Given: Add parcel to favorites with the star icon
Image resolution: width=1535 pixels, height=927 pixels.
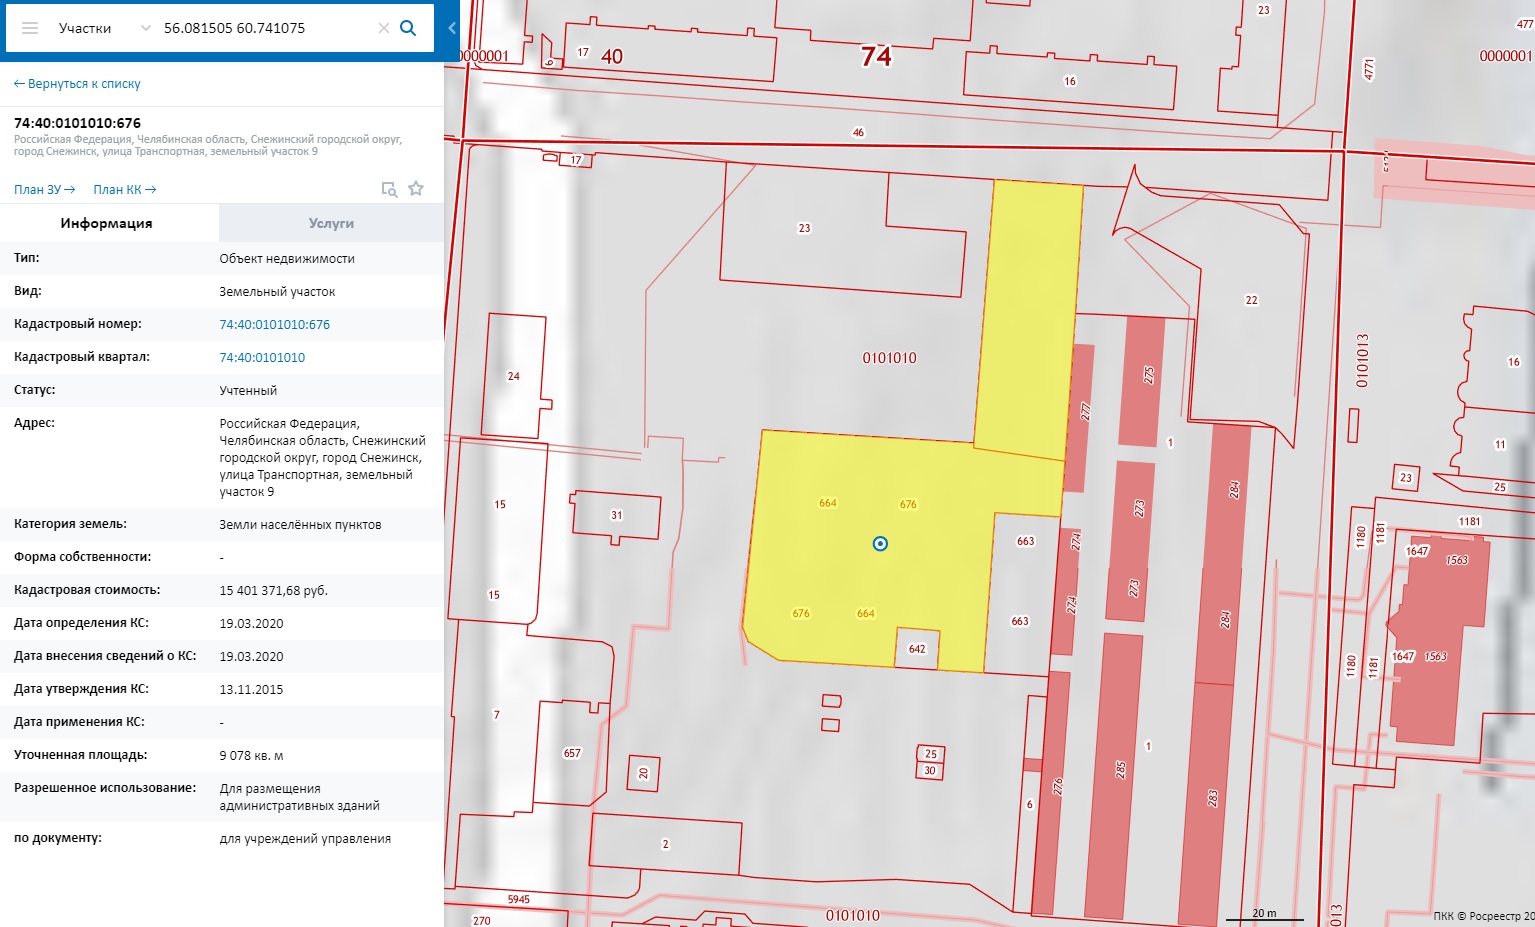Looking at the screenshot, I should pos(416,189).
